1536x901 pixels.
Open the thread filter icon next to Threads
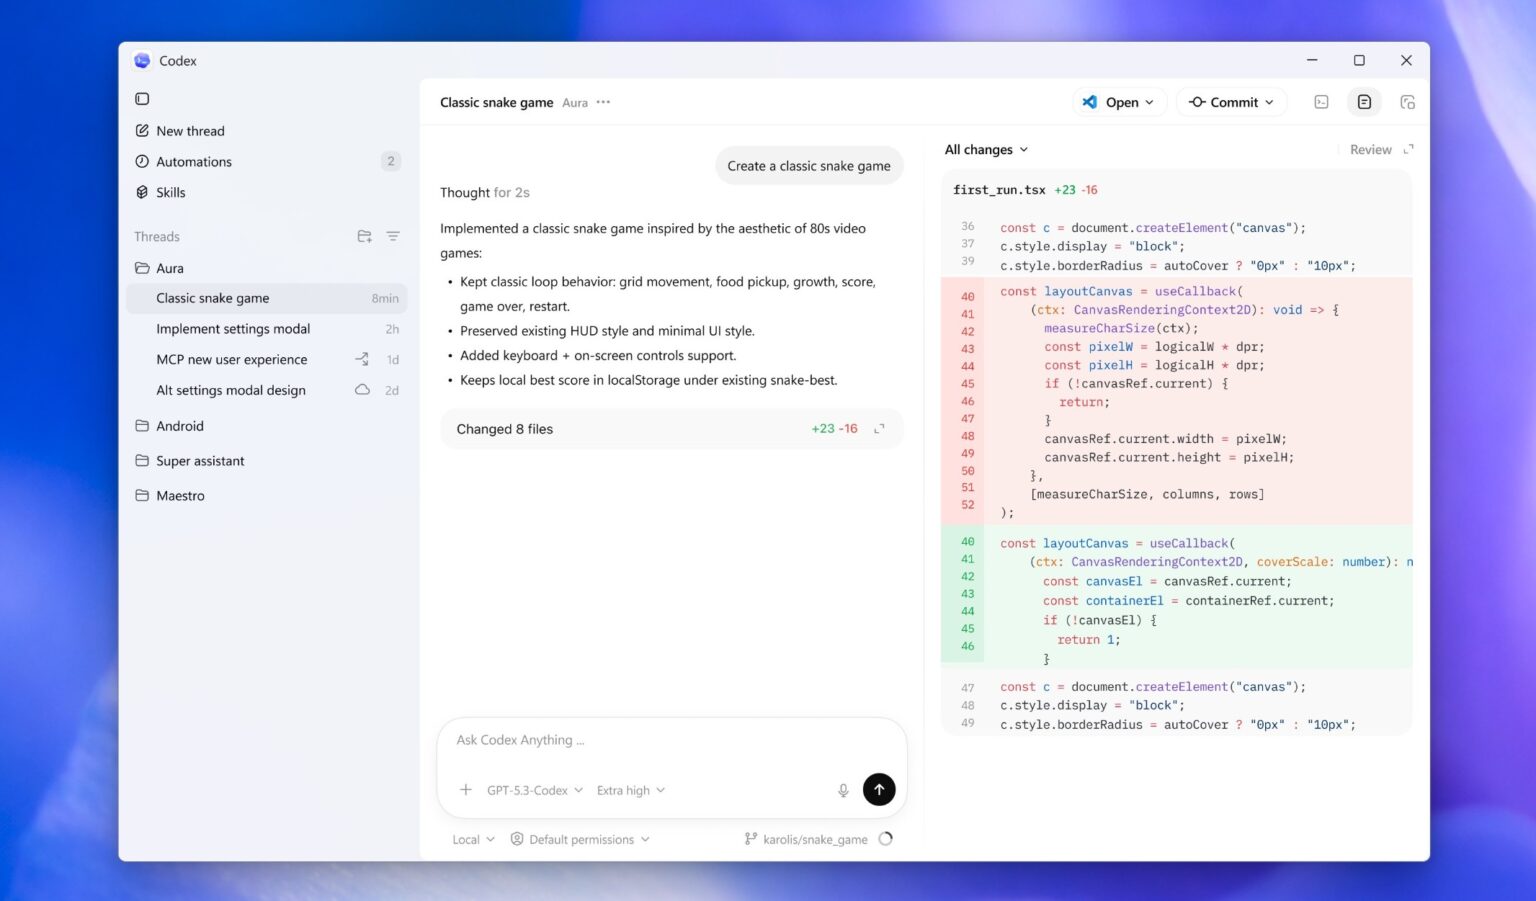click(x=393, y=236)
